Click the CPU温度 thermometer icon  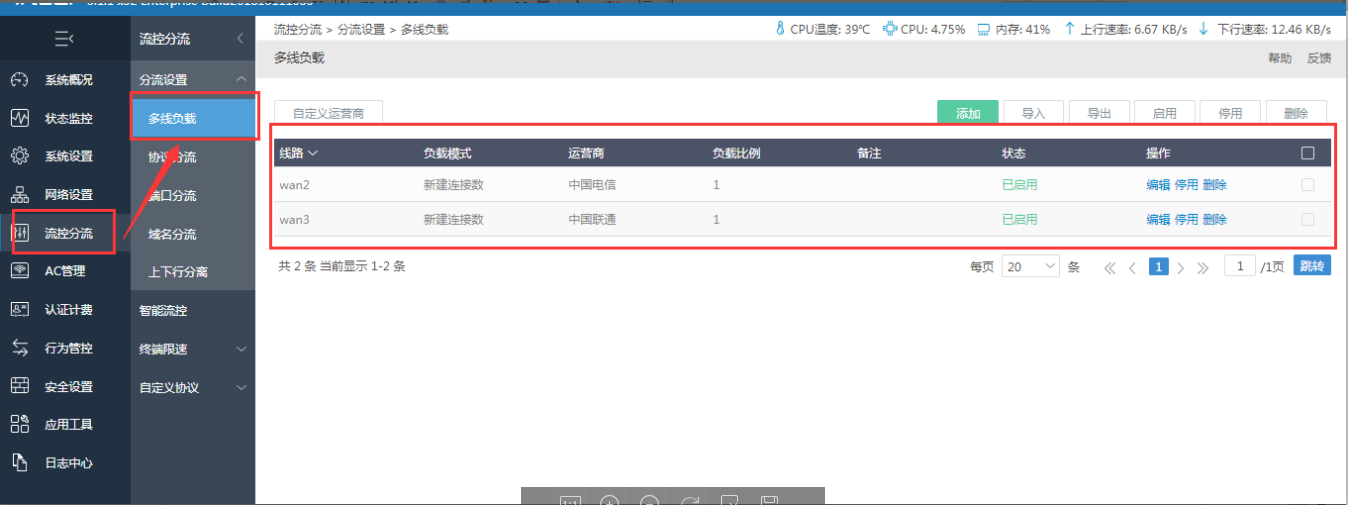(780, 29)
